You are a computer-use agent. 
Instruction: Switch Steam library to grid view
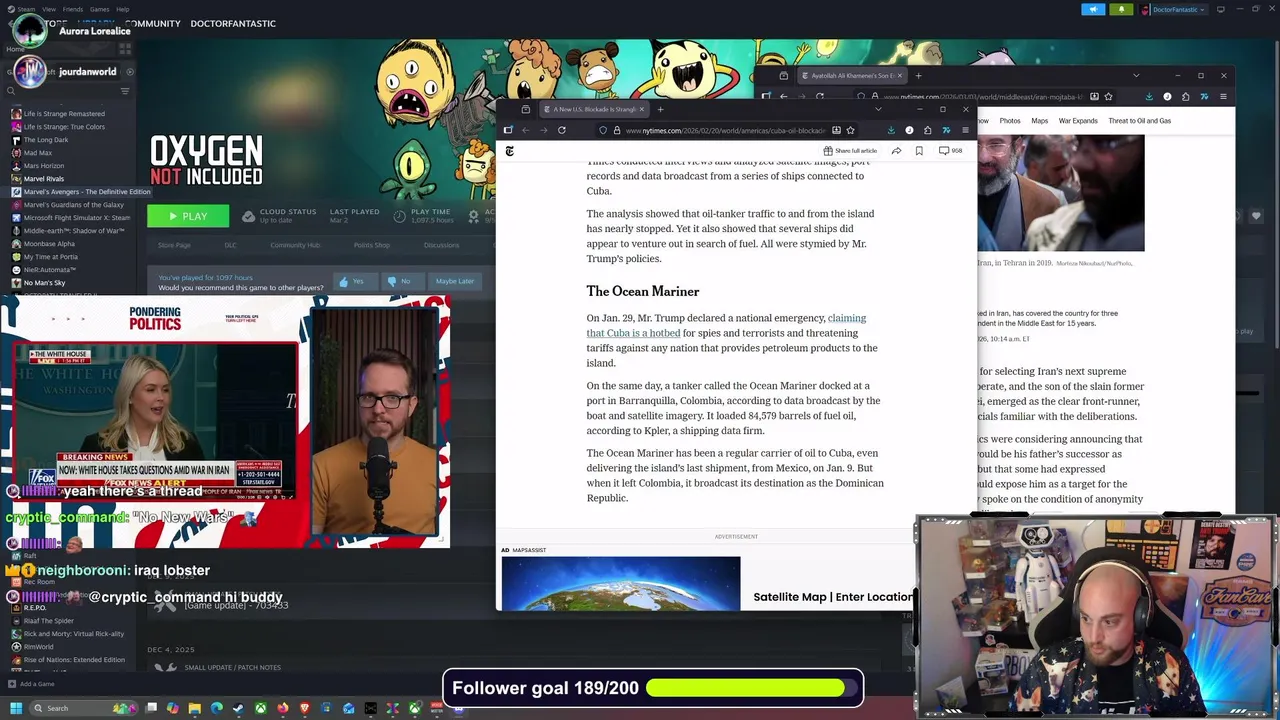click(125, 49)
